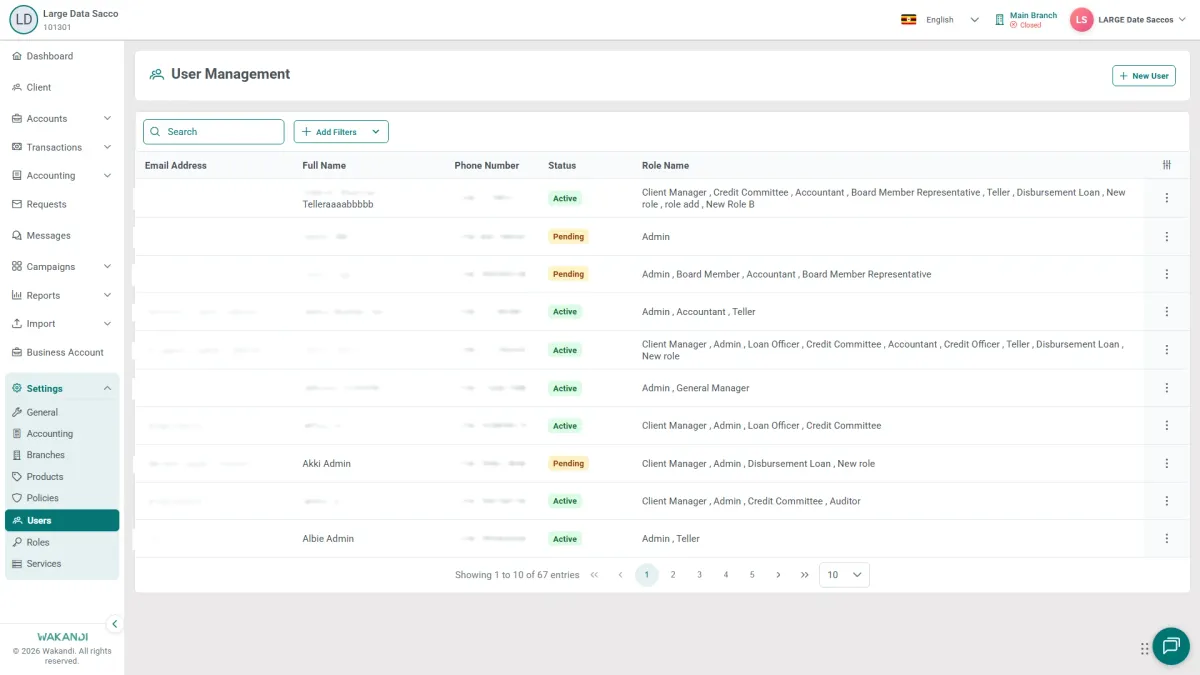Go to next page arrow
This screenshot has width=1200, height=675.
(778, 575)
